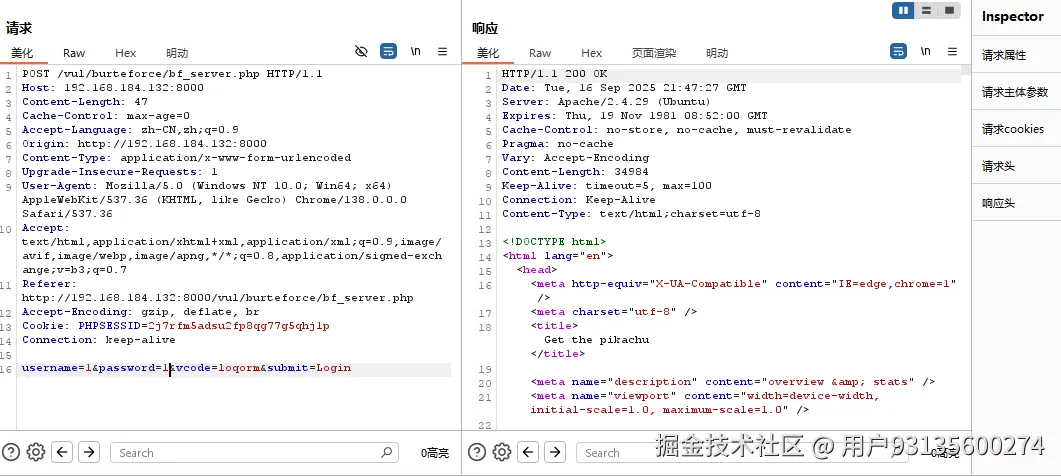Toggle word wrap icon in request panel
Viewport: 1061px width, 476px height.
pyautogui.click(x=388, y=51)
